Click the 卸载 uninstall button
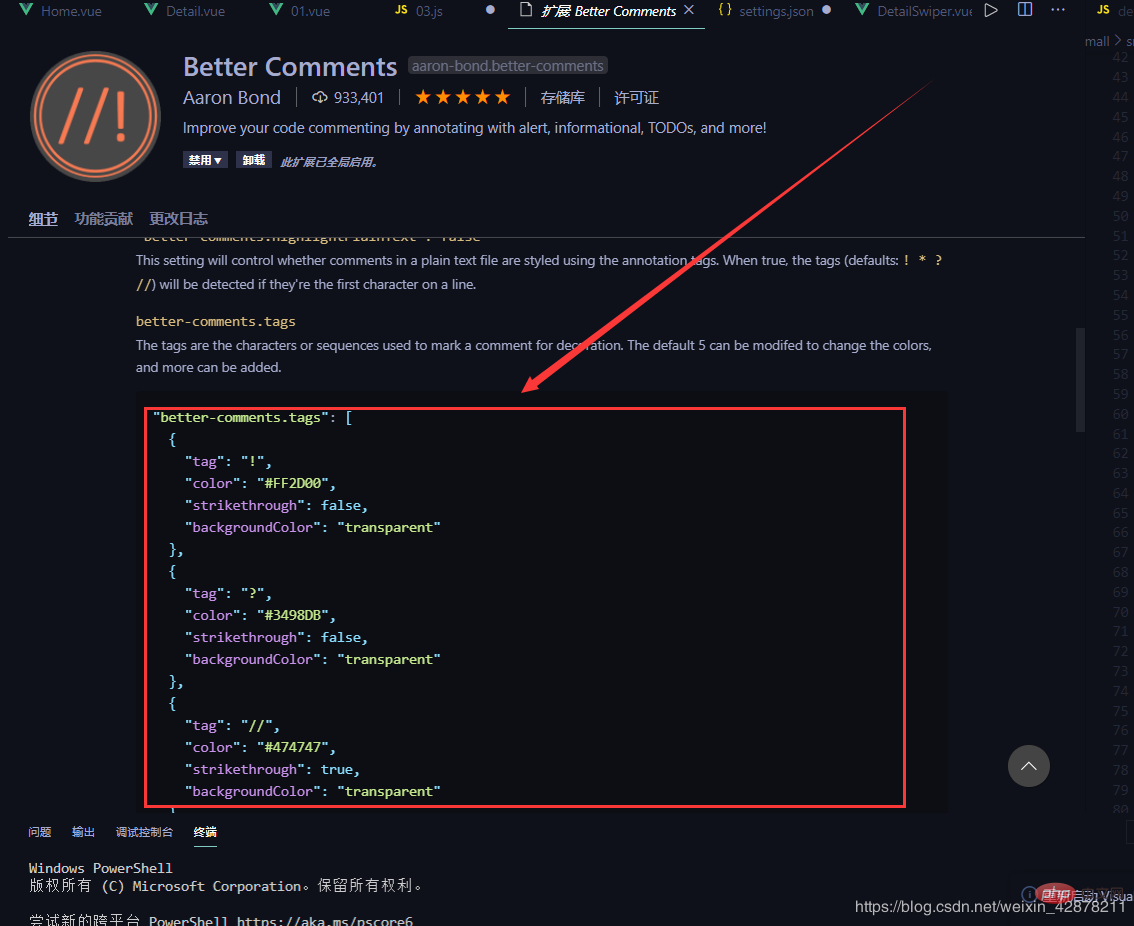This screenshot has width=1134, height=926. pos(254,160)
